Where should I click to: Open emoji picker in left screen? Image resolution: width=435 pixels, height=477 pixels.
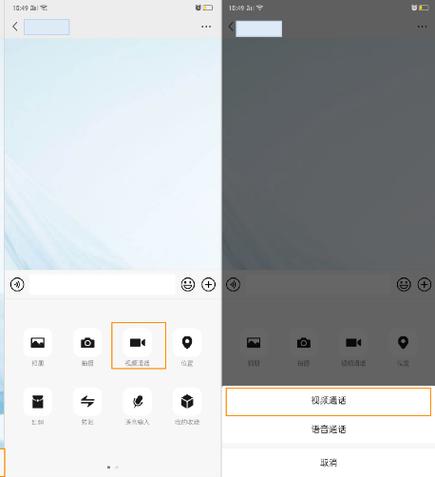(x=188, y=285)
